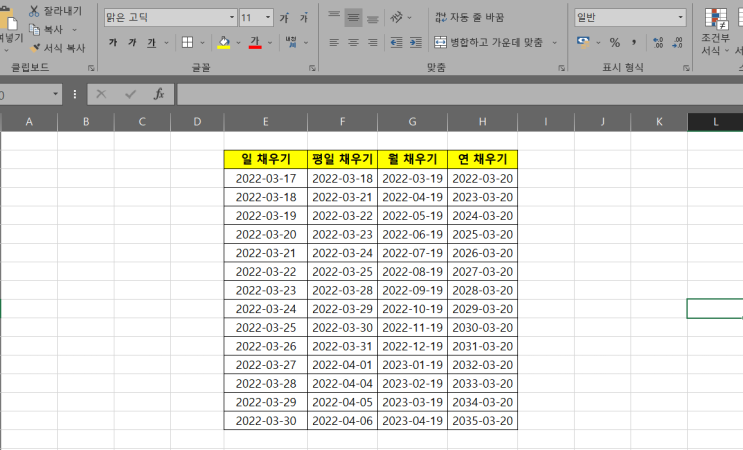Toggle Wrap Text (자동 줄 바꿈)
Screen dimensions: 743x450
[470, 18]
